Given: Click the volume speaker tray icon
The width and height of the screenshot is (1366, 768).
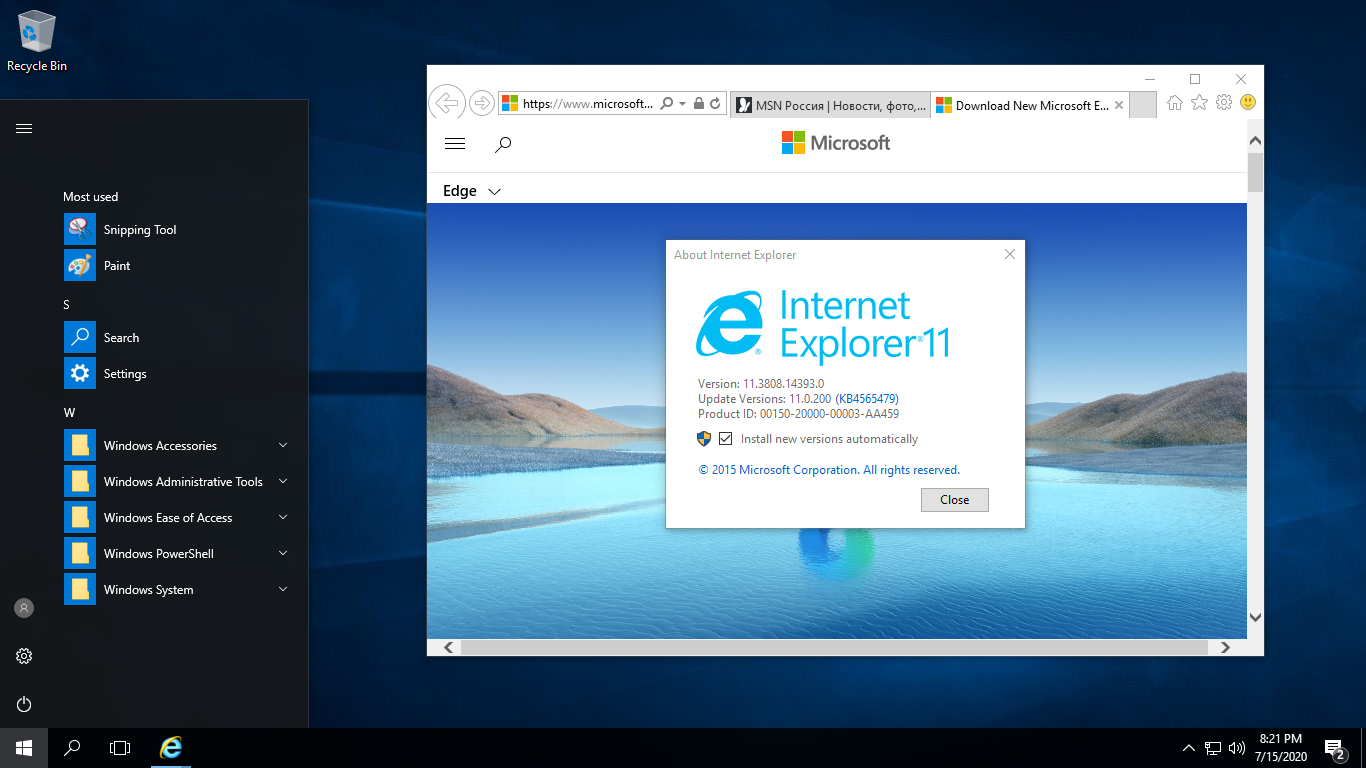Looking at the screenshot, I should point(1237,748).
